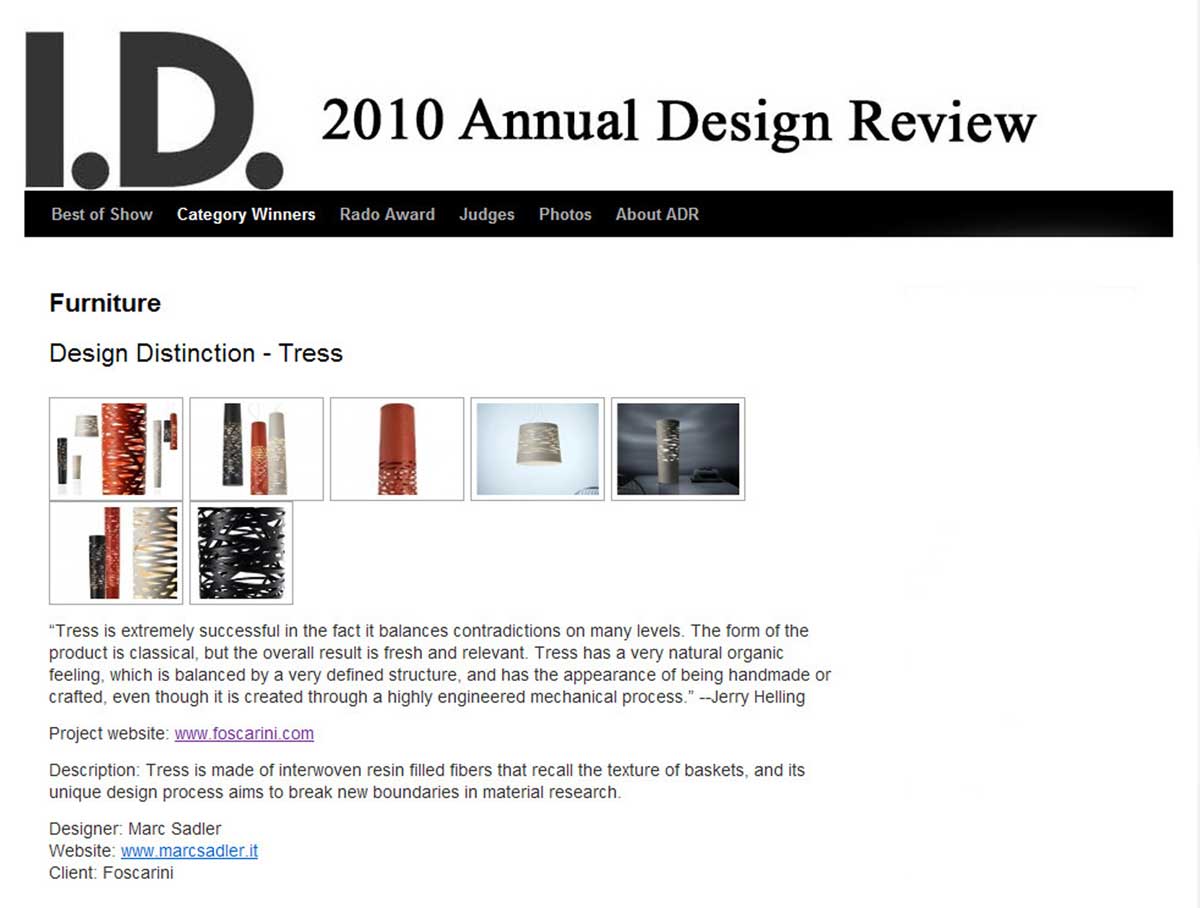Open thumbnail of black, red, white floor lamps
Image resolution: width=1200 pixels, height=908 pixels.
[x=116, y=553]
